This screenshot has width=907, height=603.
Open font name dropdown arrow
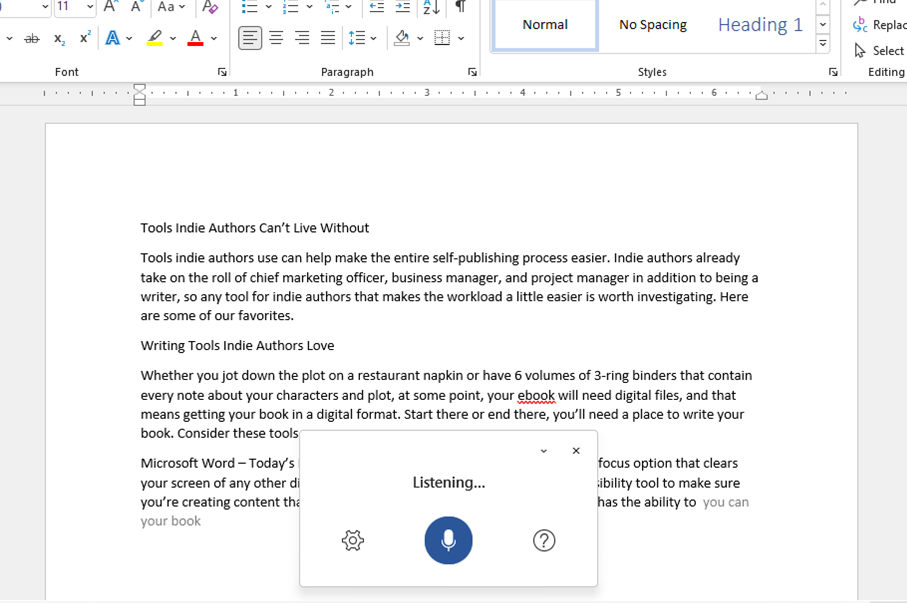point(45,7)
